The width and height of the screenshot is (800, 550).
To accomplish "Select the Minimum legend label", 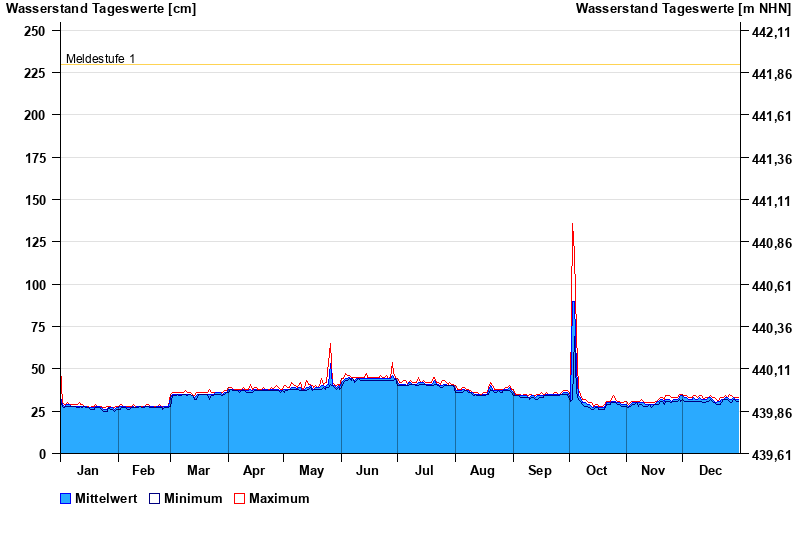I will tap(193, 498).
